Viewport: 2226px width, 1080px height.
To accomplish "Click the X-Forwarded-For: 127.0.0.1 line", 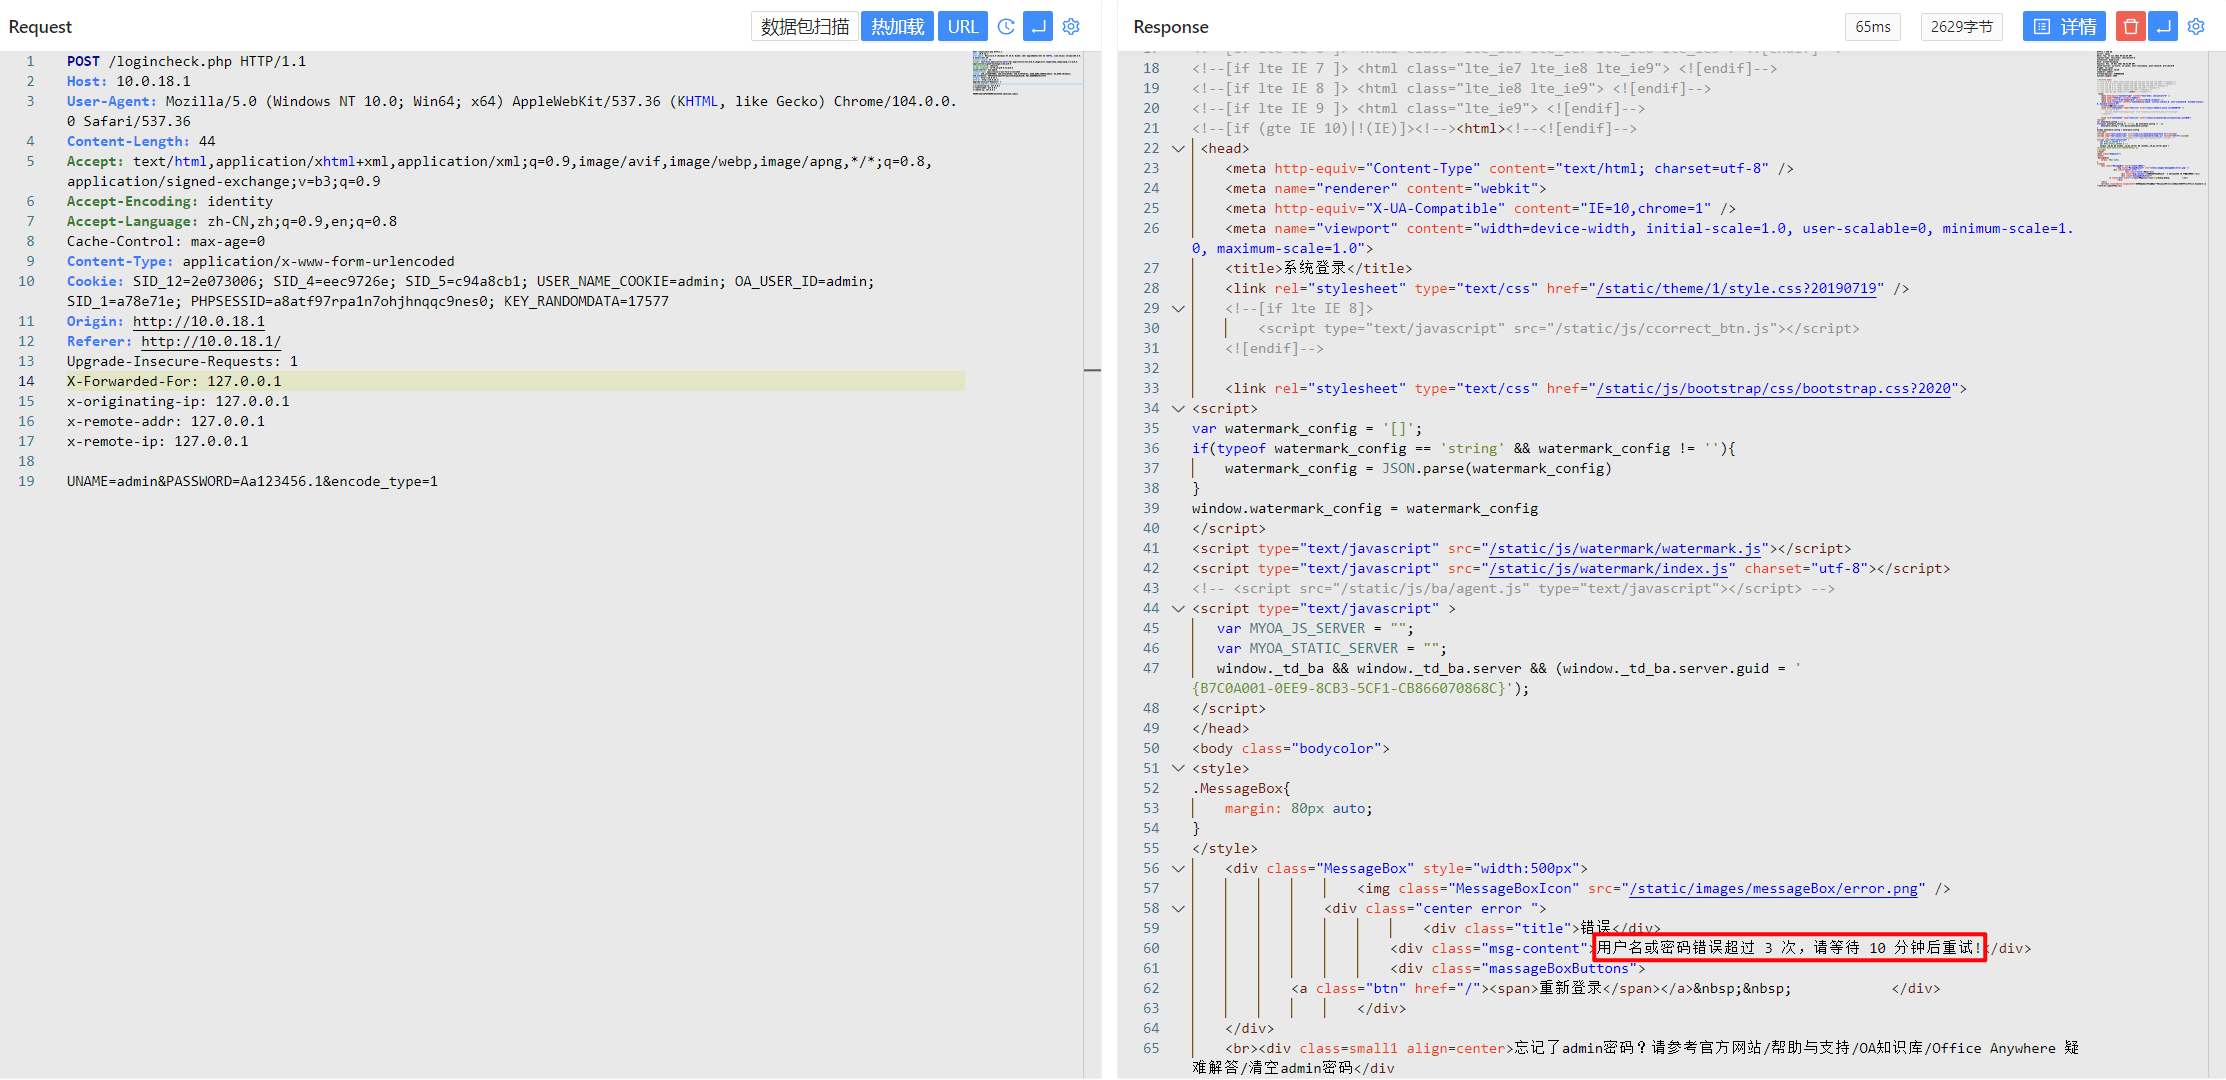I will click(174, 381).
